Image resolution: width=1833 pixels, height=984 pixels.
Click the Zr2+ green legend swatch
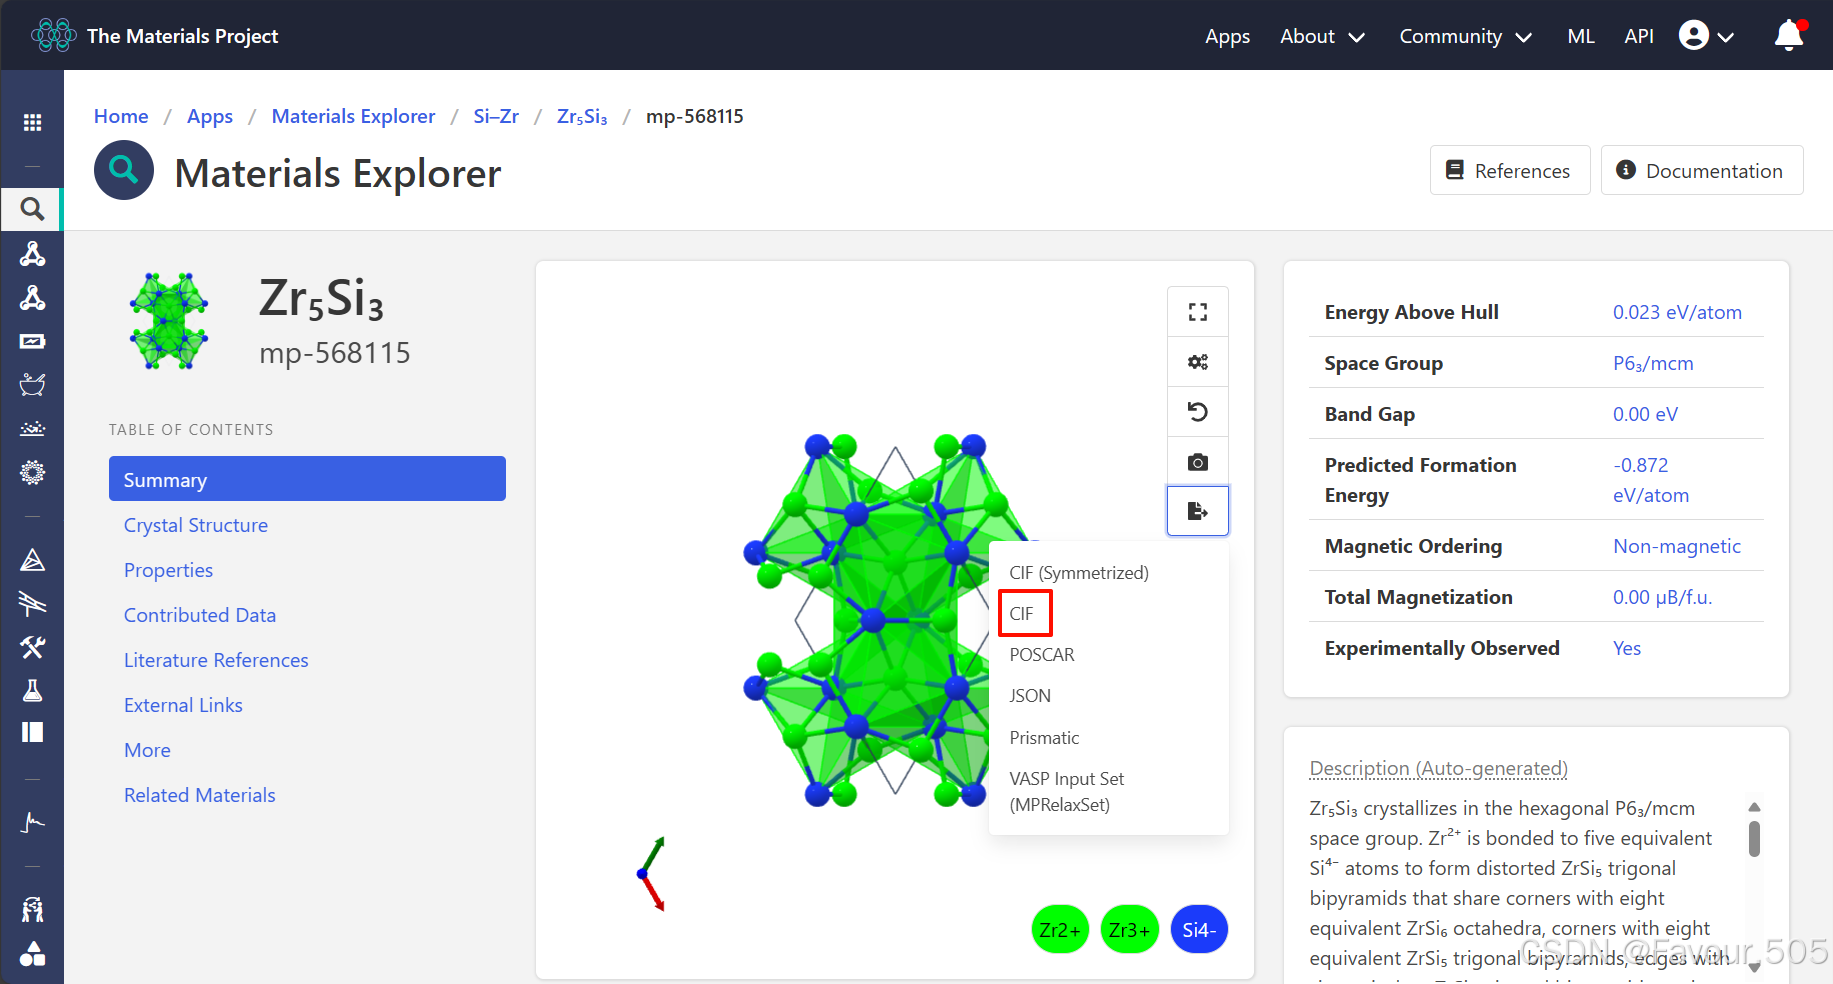[x=1060, y=930]
